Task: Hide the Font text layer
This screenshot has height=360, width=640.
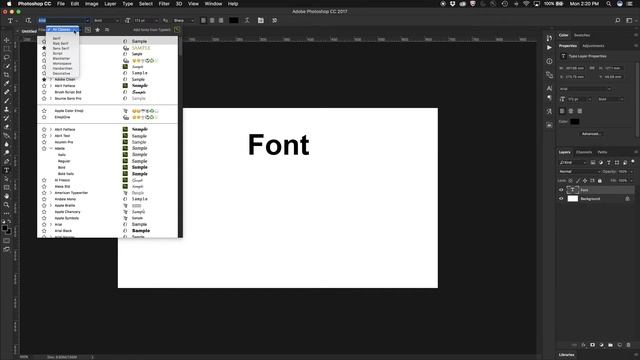Action: [561, 190]
